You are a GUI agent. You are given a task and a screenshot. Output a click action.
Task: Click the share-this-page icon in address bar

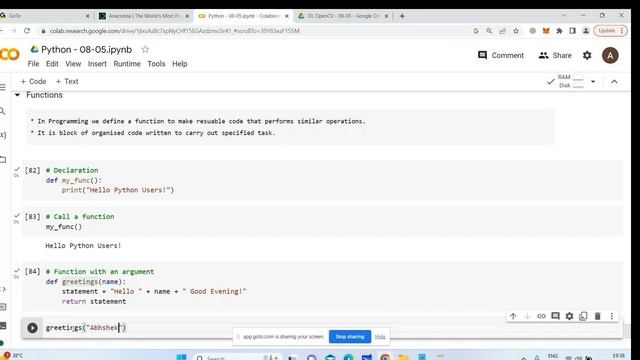pyautogui.click(x=502, y=31)
